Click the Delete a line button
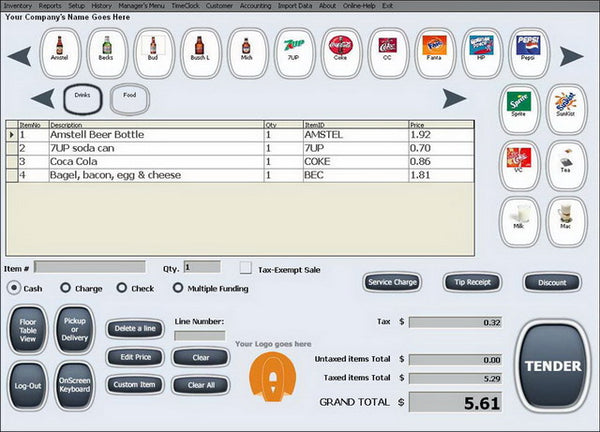The height and width of the screenshot is (432, 600). 135,329
